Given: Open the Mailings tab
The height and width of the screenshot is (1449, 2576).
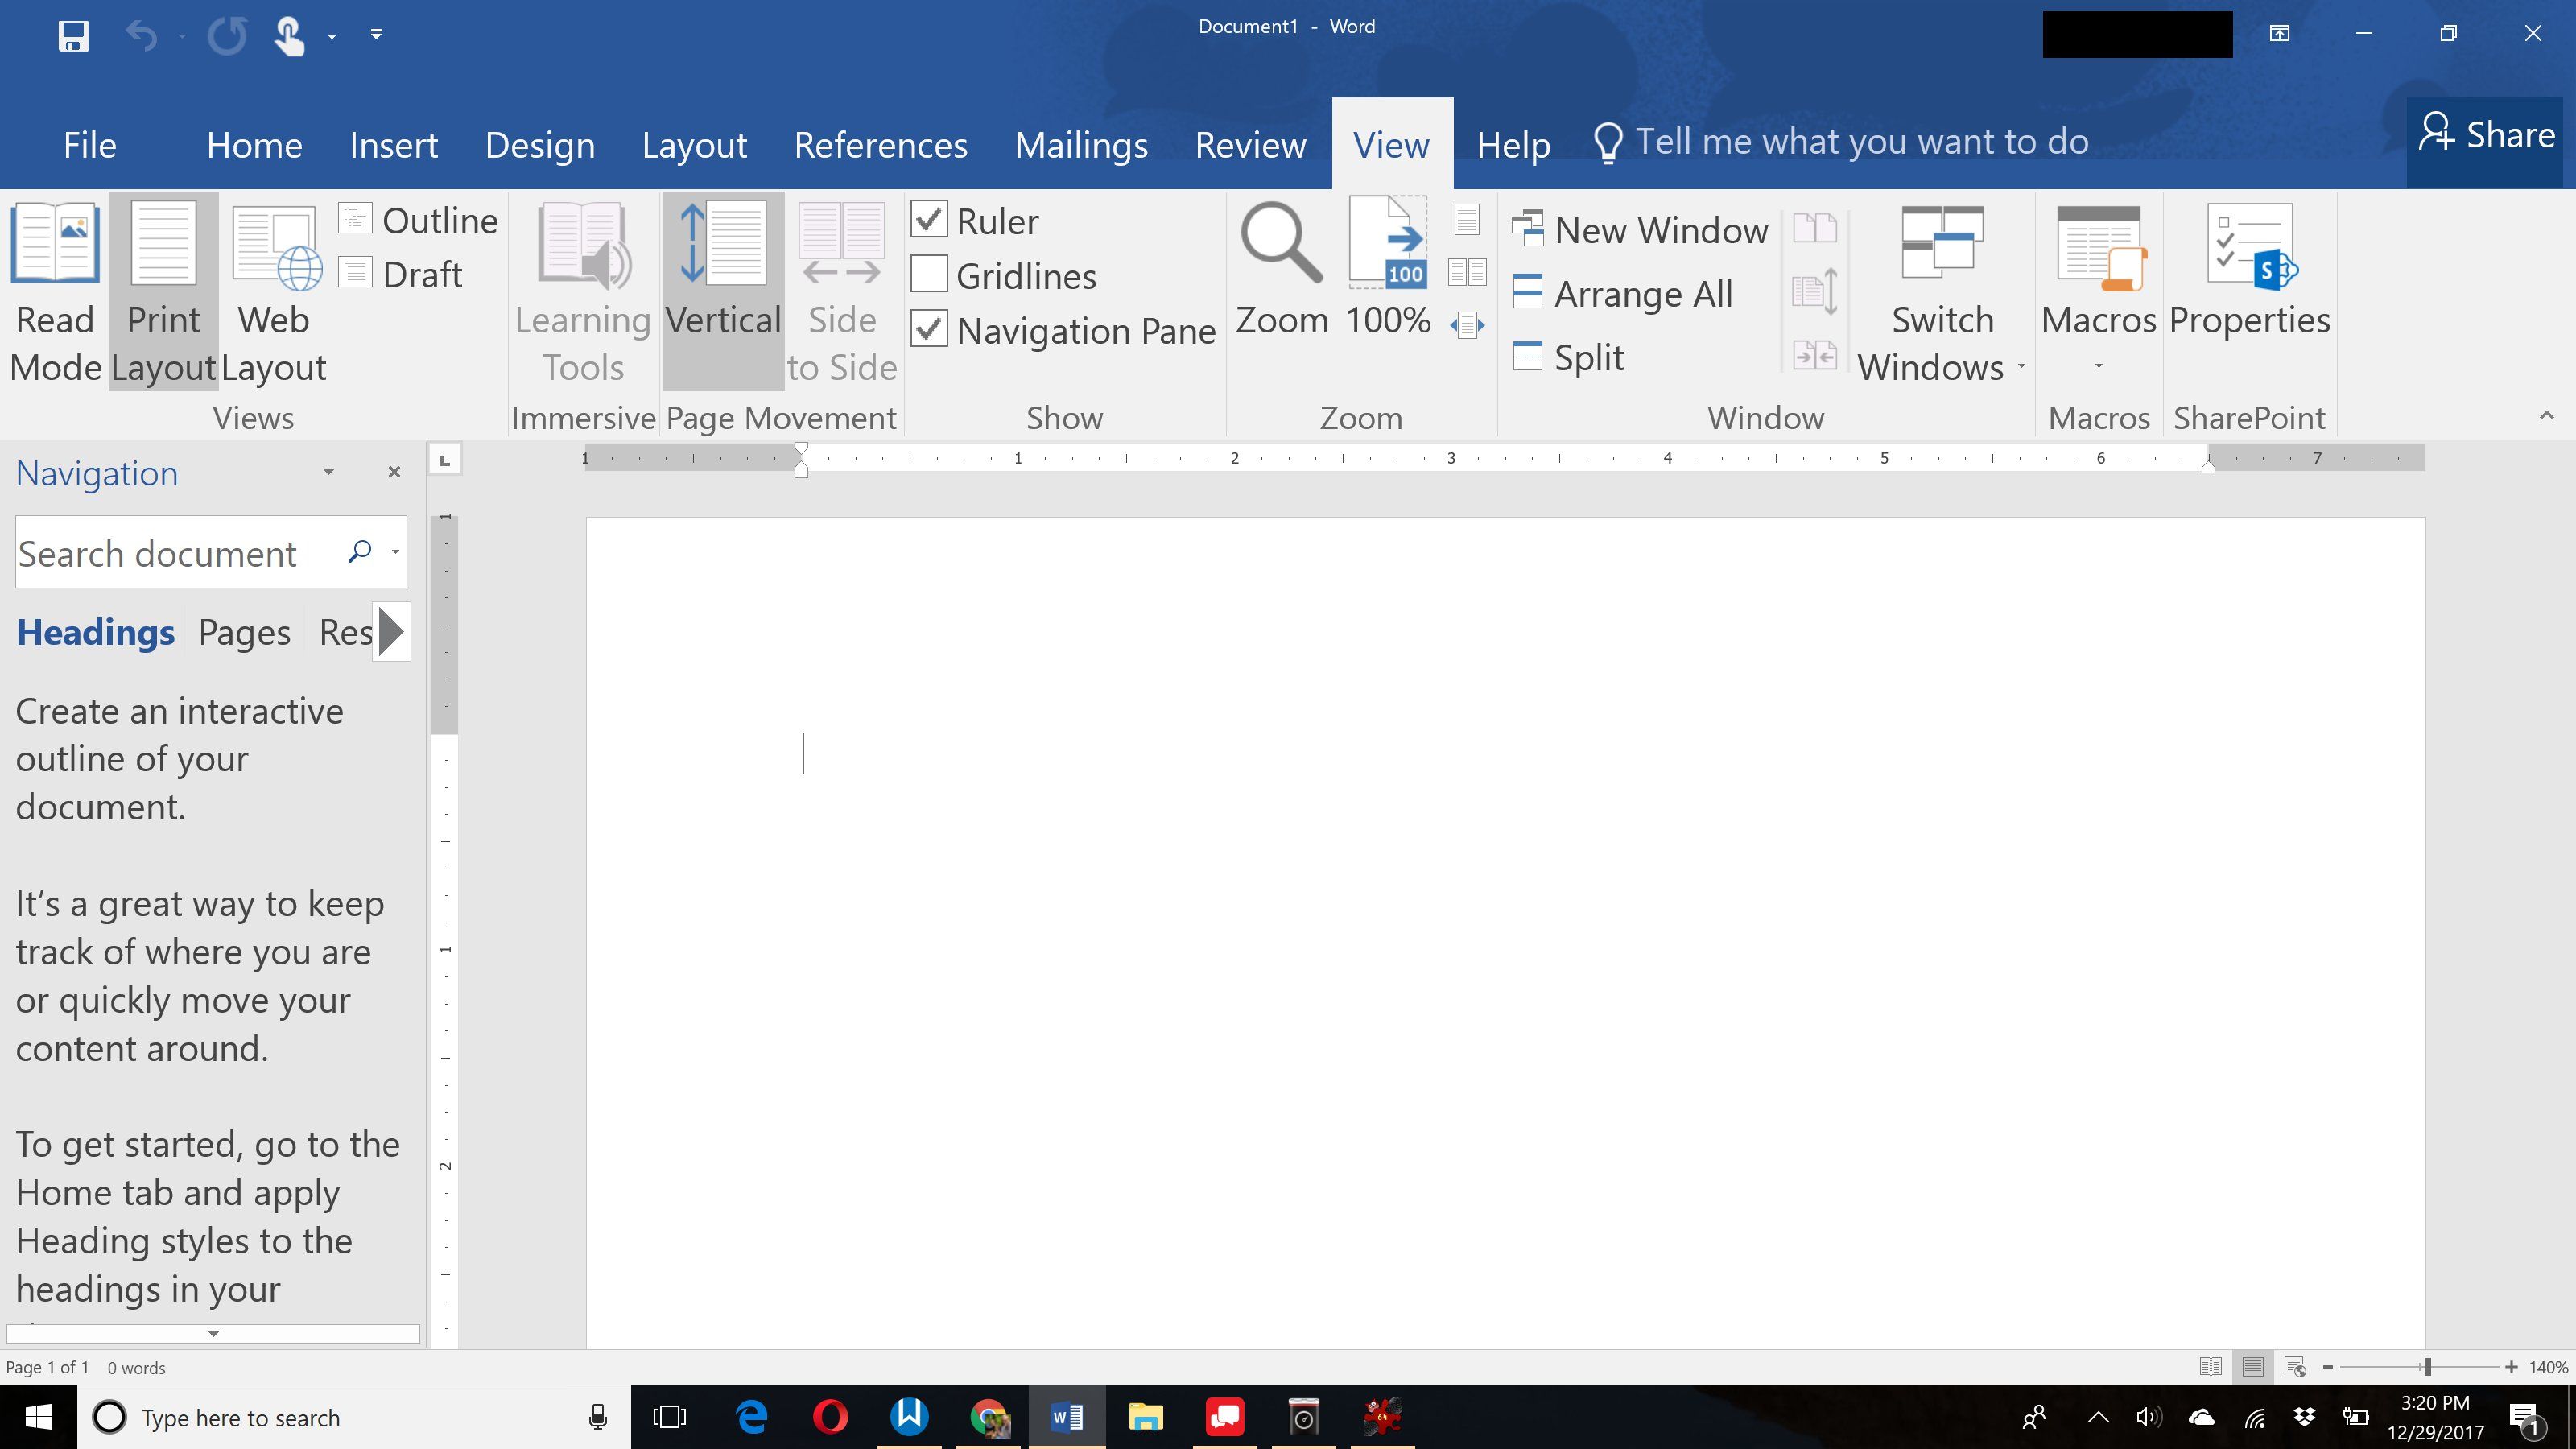Looking at the screenshot, I should (x=1081, y=145).
